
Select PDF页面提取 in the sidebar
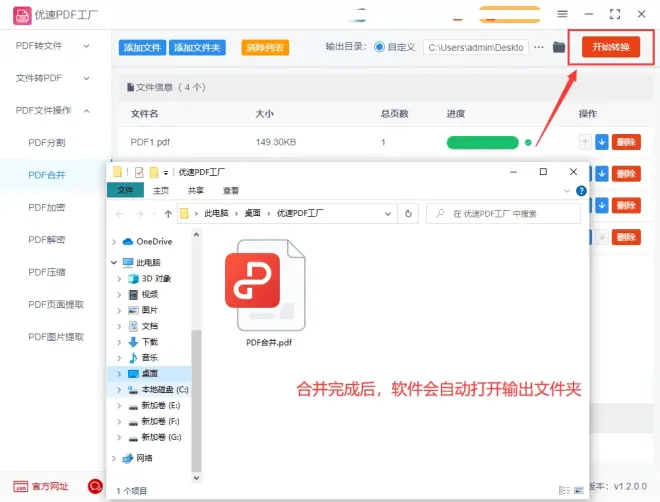56,305
